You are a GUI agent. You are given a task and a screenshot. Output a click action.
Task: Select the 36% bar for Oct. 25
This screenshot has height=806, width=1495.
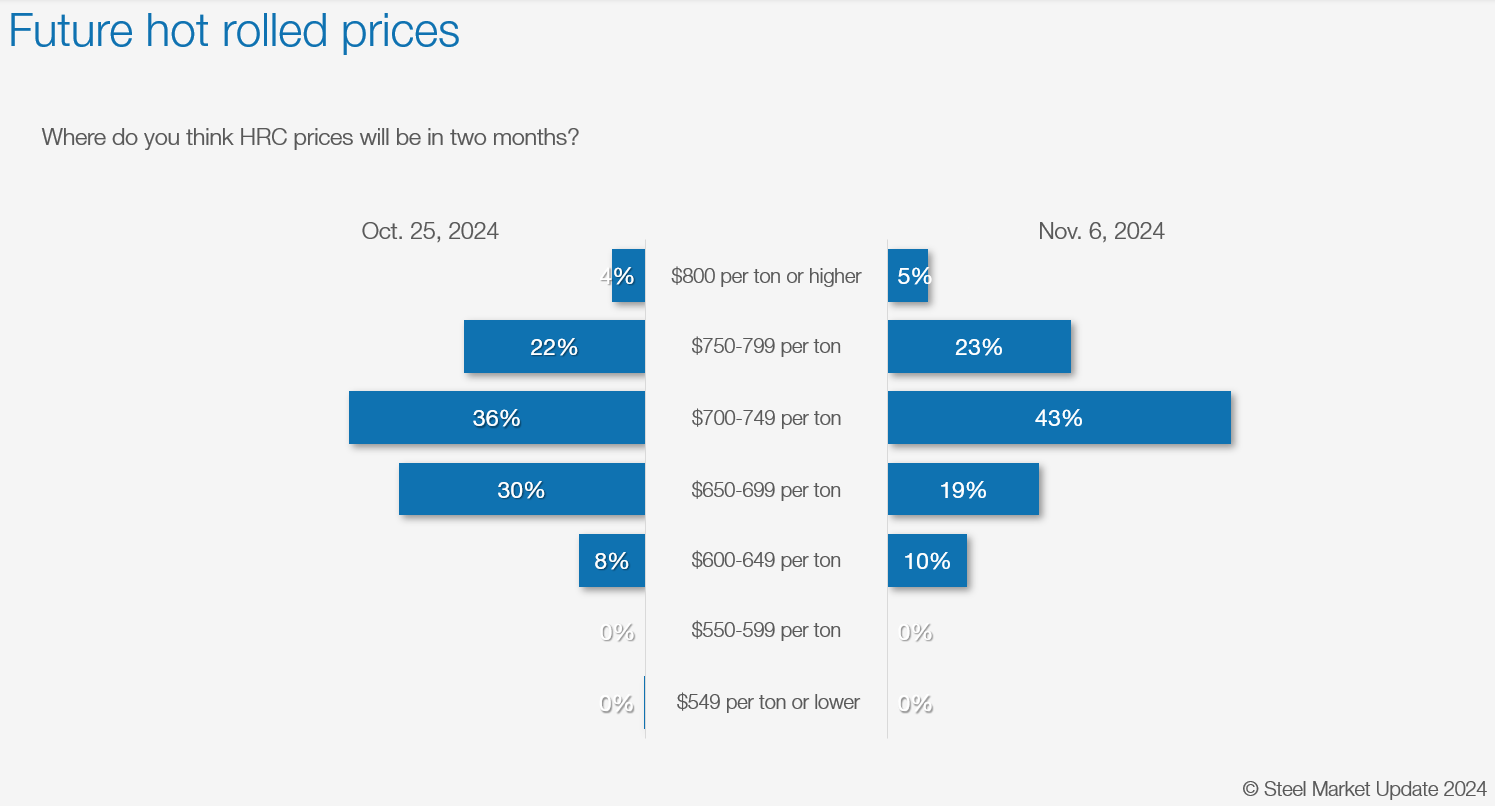coord(497,418)
